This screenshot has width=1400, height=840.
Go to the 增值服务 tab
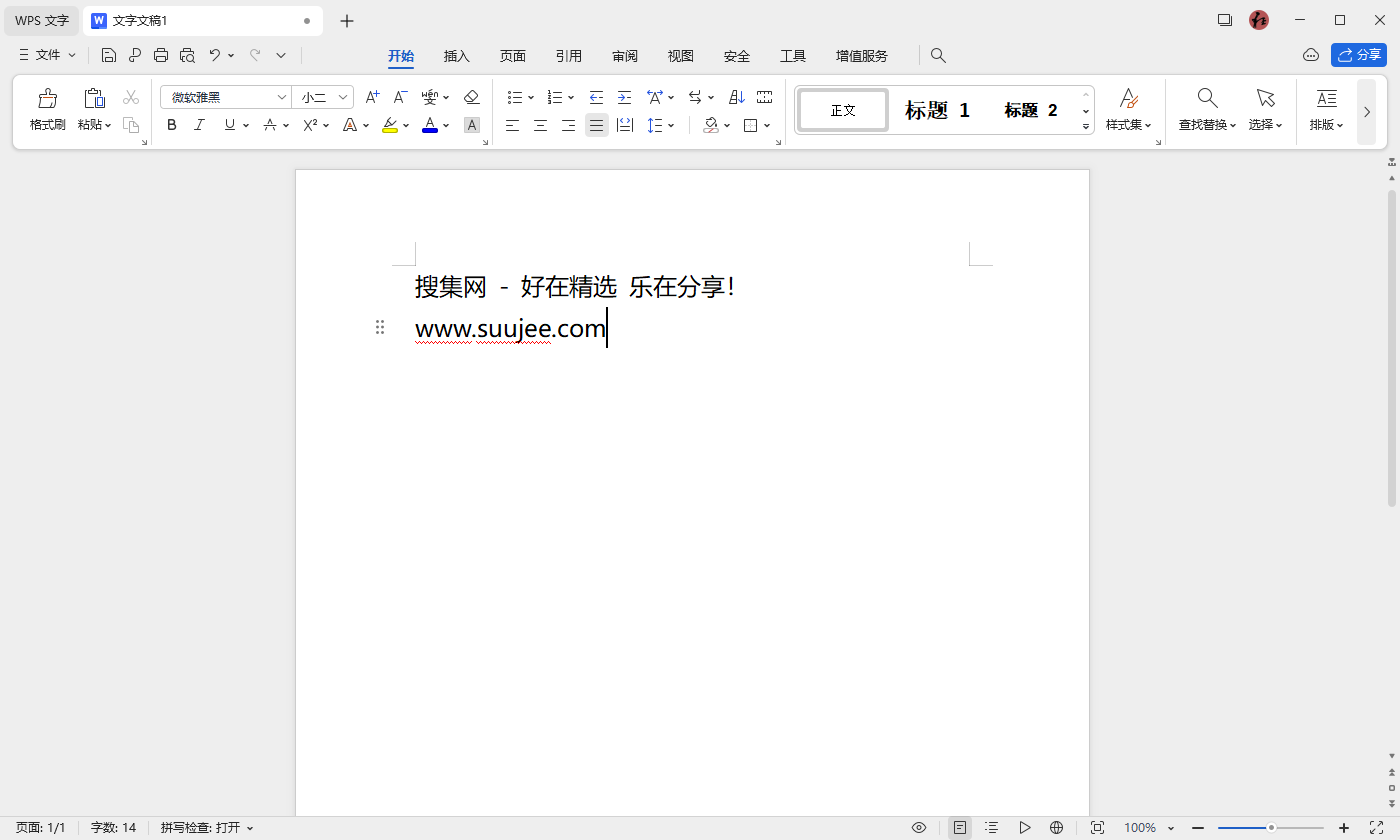(x=862, y=56)
